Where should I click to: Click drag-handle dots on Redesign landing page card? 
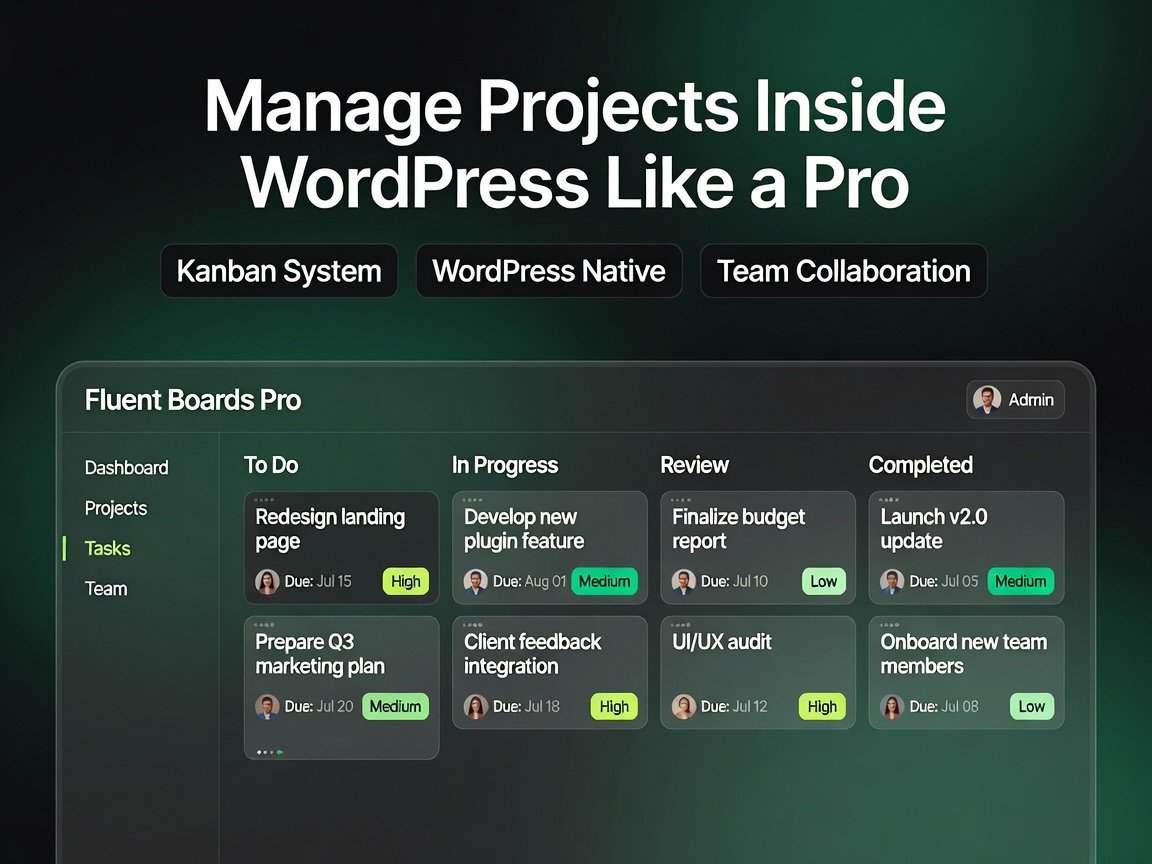(264, 500)
